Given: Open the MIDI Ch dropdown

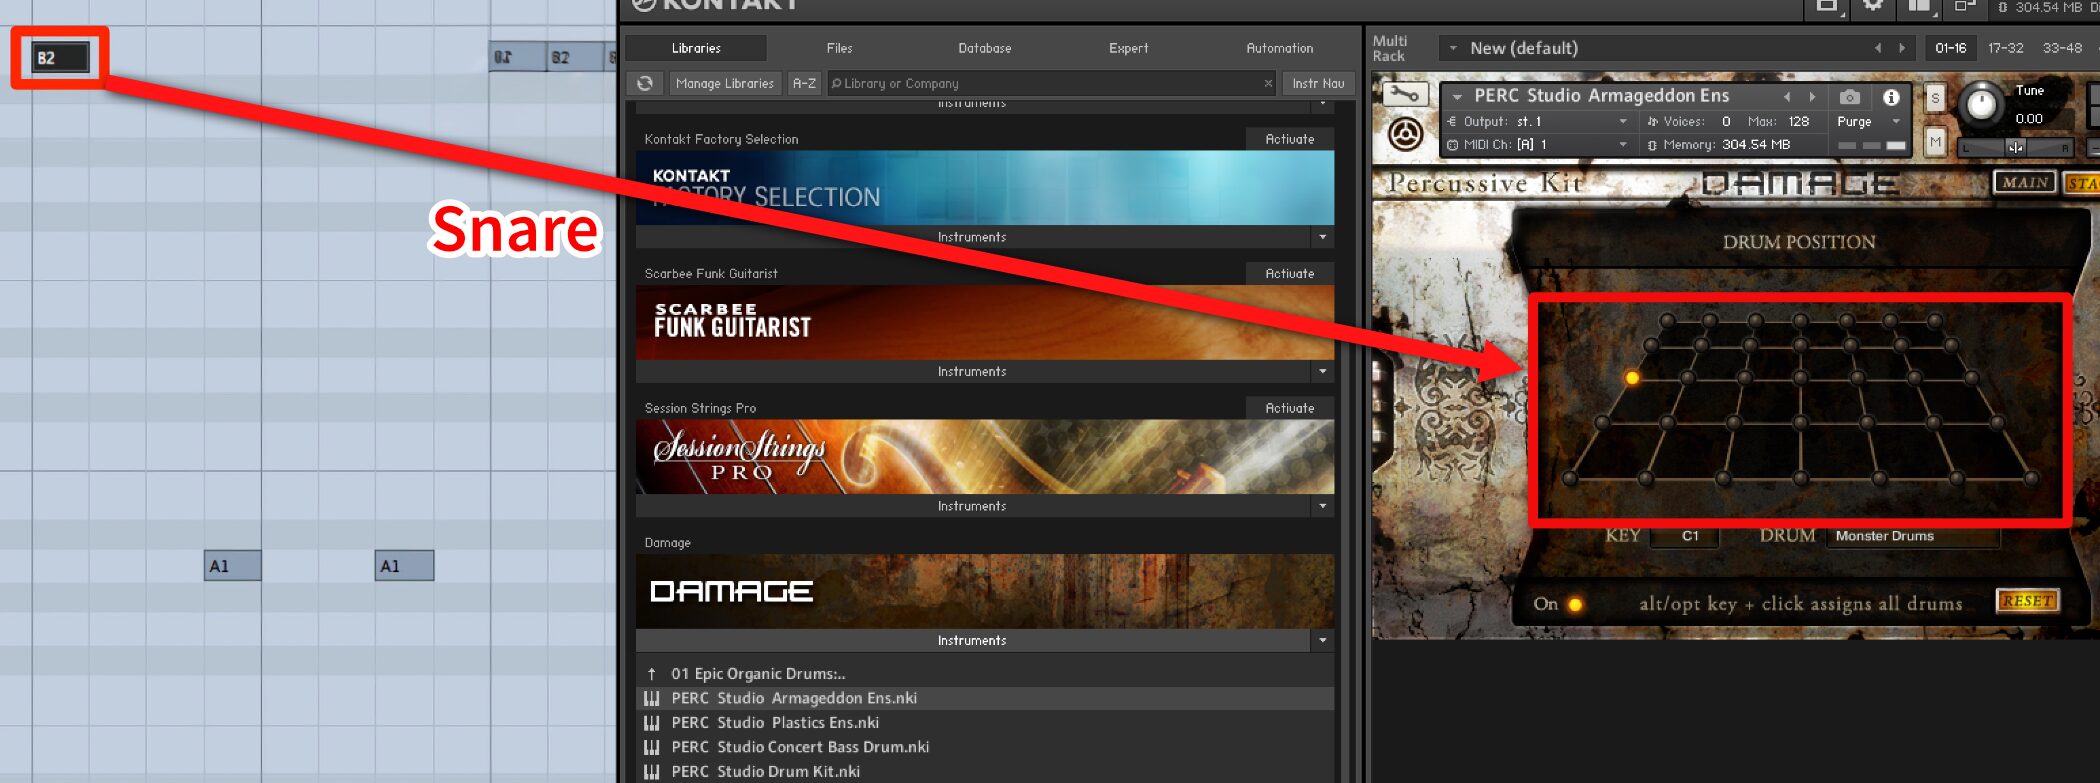Looking at the screenshot, I should (x=1622, y=145).
